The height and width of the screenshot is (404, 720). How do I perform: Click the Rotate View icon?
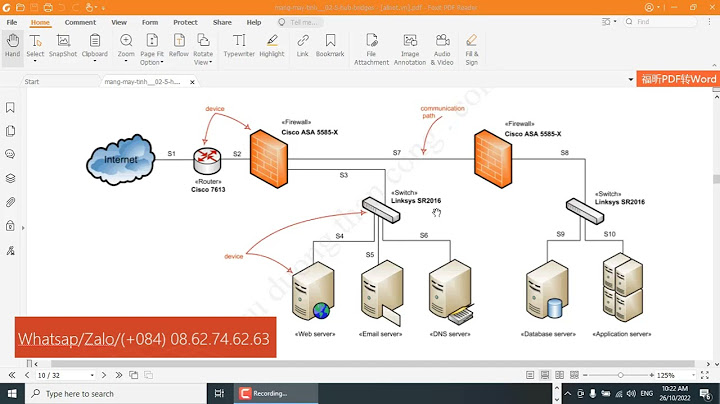[203, 41]
